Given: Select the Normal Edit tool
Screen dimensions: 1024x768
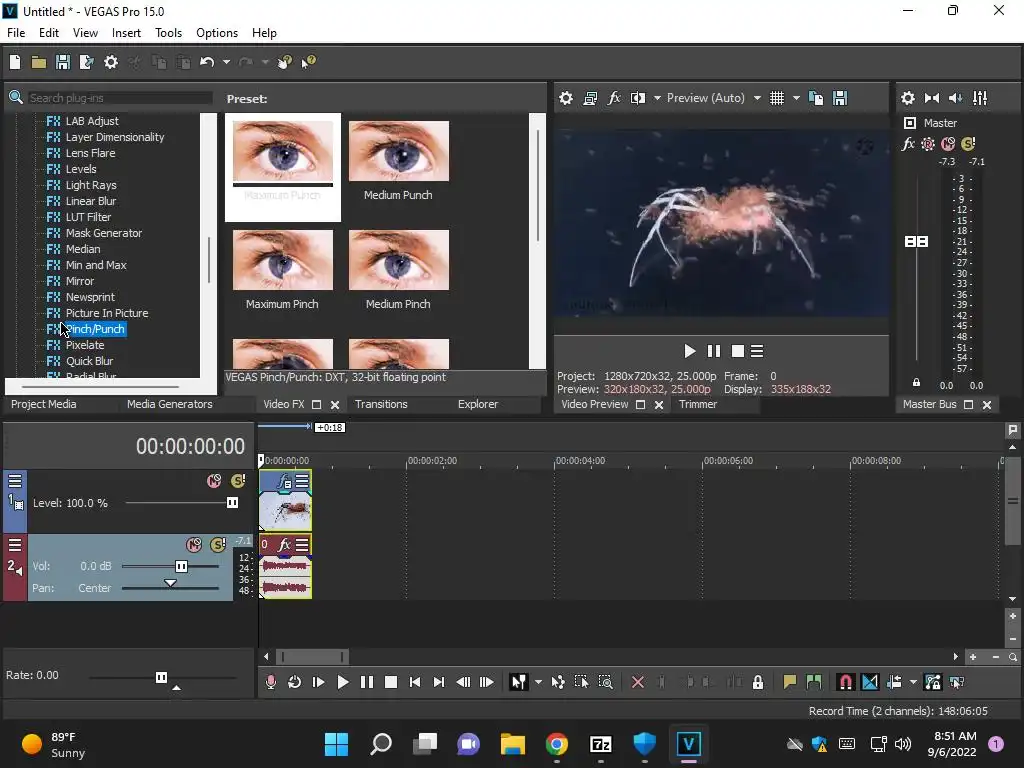Looking at the screenshot, I should [x=519, y=682].
